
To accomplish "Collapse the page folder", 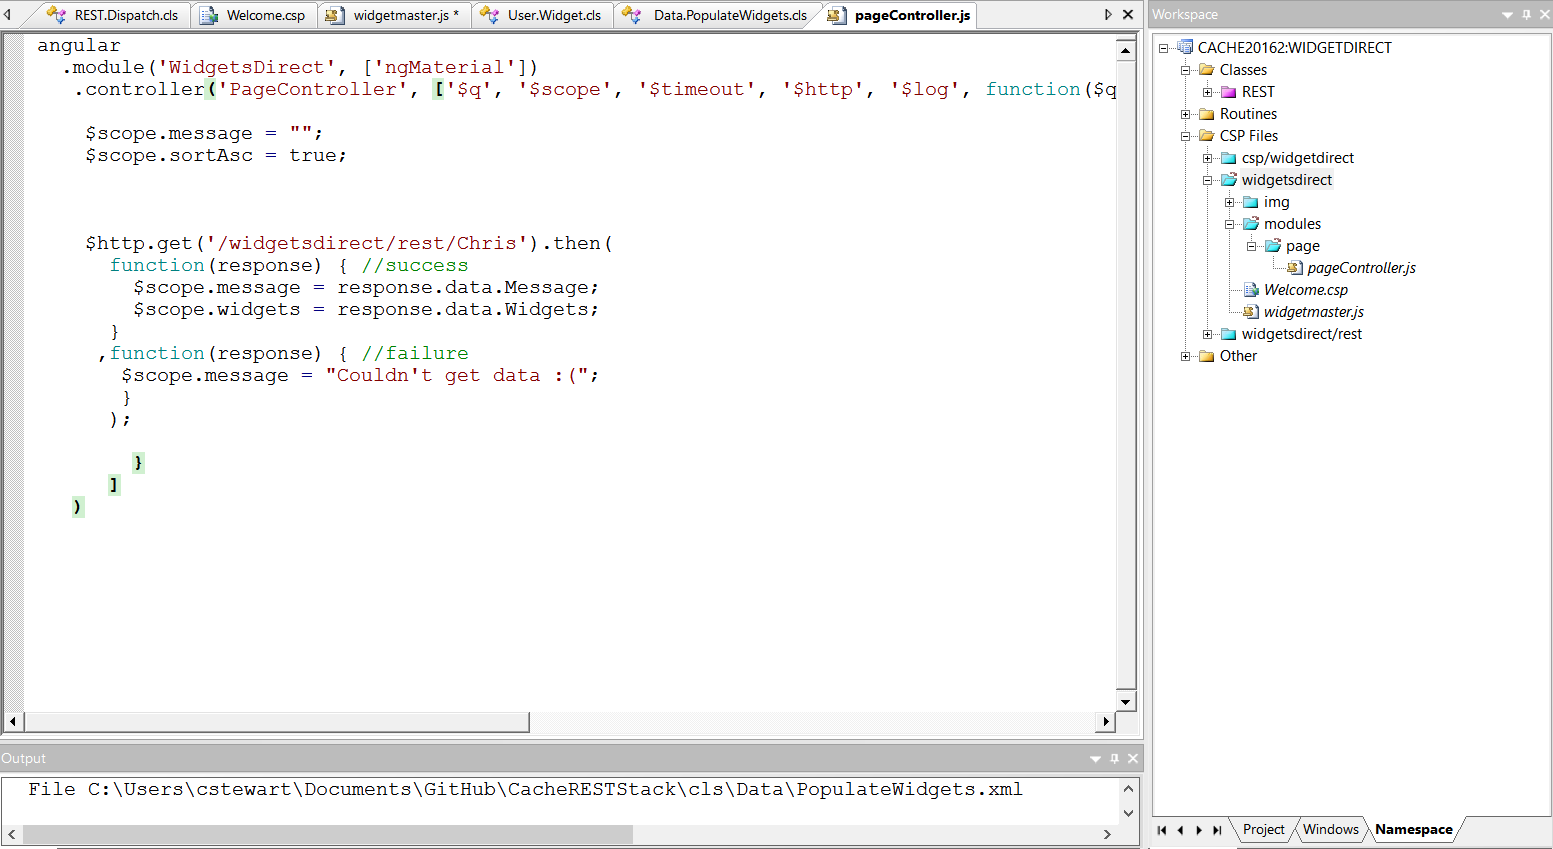I will 1251,246.
